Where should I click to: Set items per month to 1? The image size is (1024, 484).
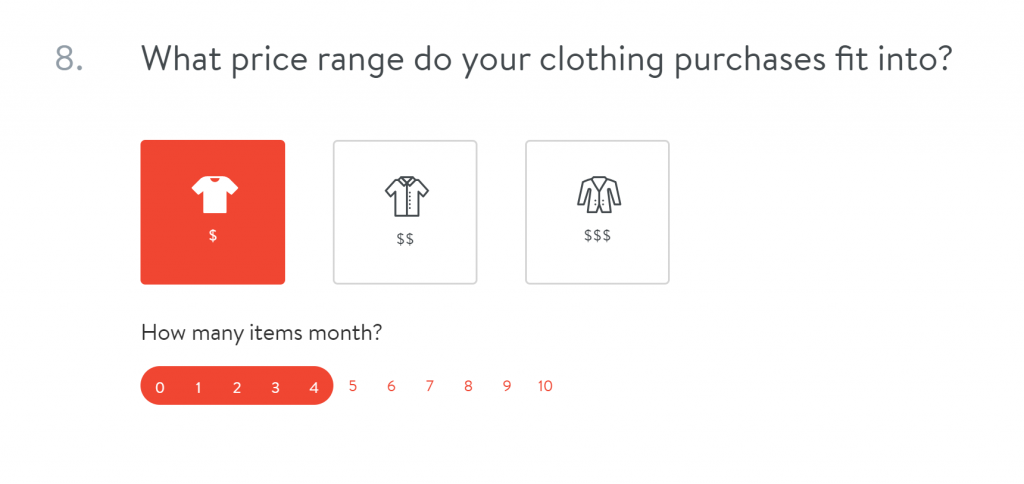199,388
